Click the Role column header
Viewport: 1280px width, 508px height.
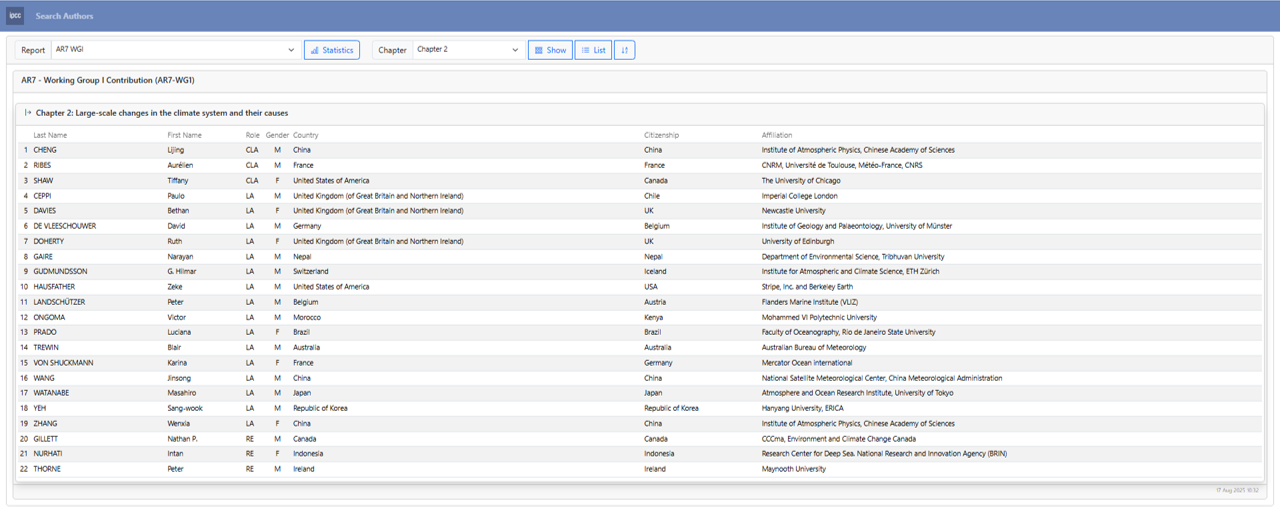(252, 135)
